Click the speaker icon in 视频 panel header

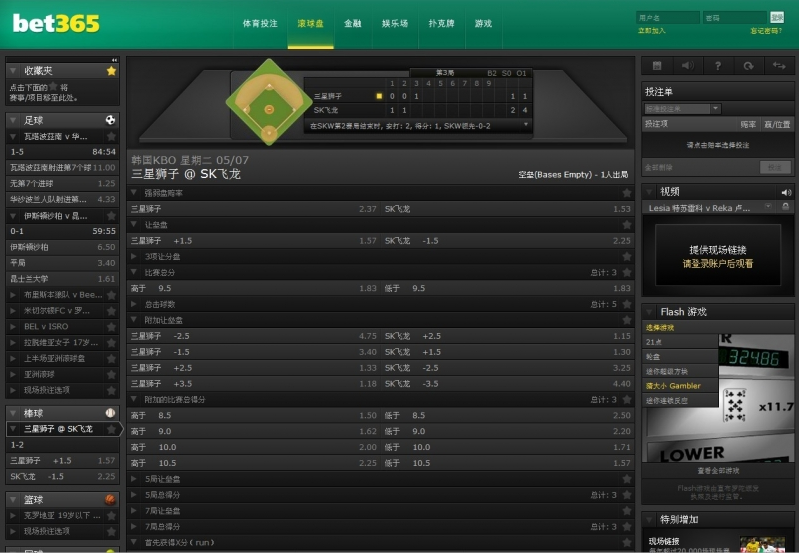click(x=786, y=192)
